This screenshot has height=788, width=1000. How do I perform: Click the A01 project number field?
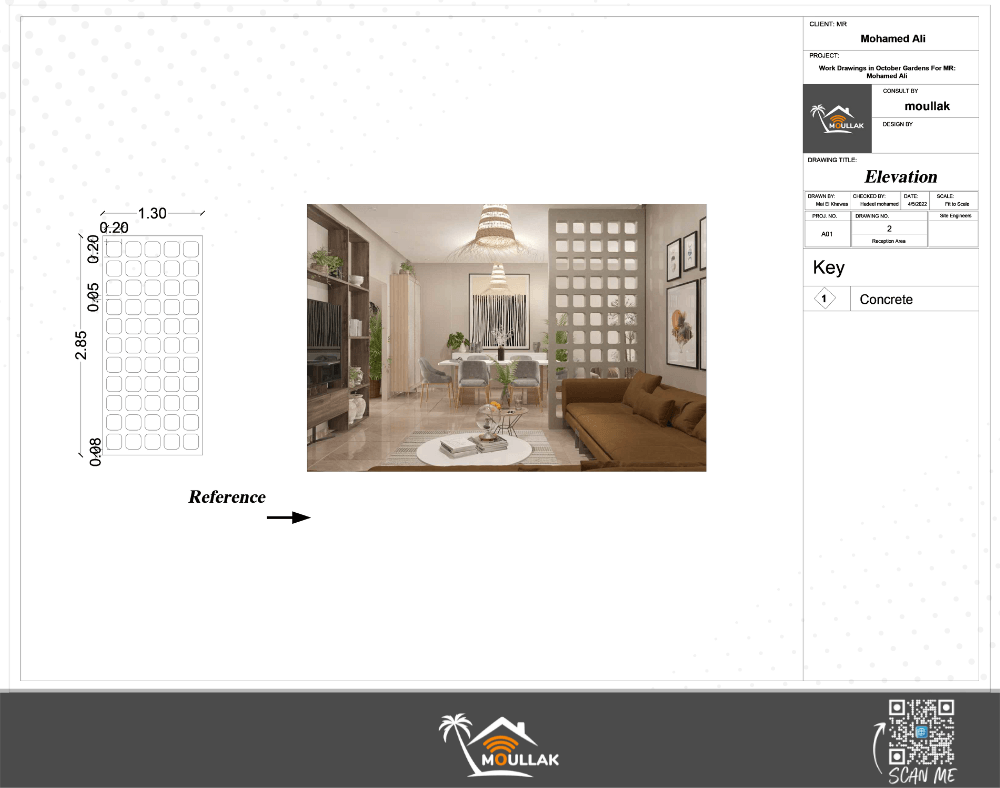coord(827,234)
